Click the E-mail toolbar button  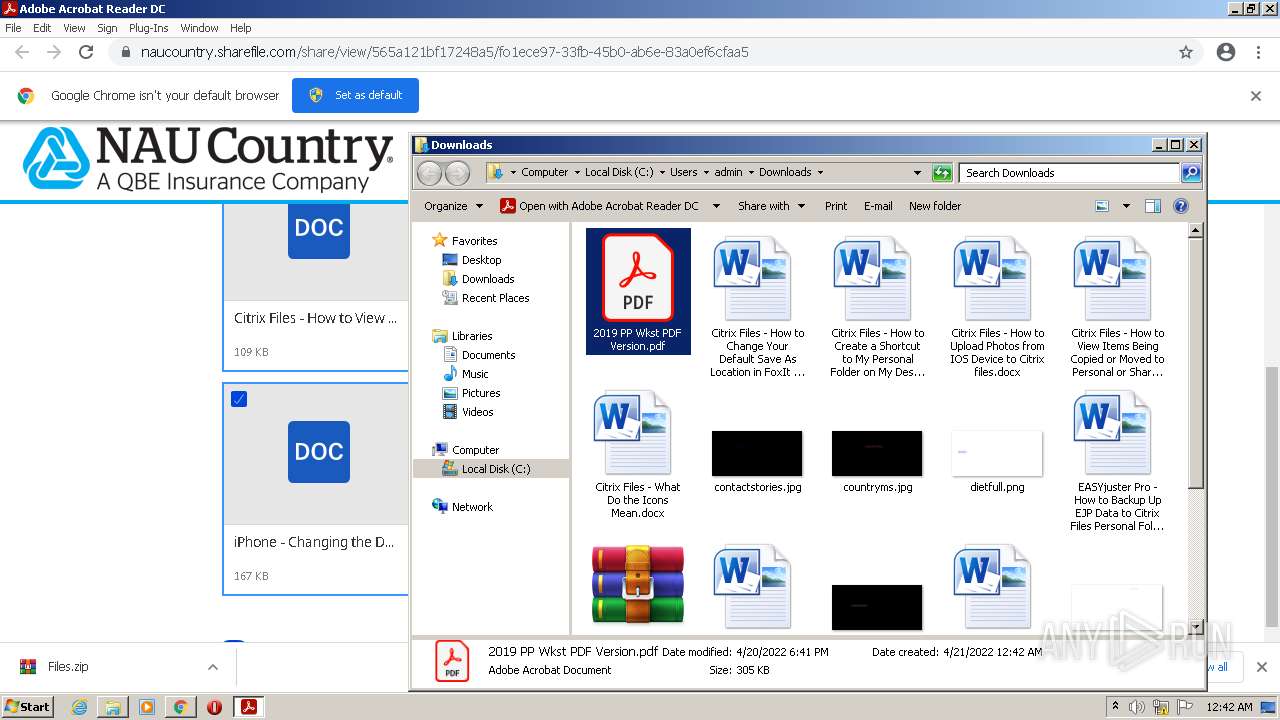[x=878, y=206]
